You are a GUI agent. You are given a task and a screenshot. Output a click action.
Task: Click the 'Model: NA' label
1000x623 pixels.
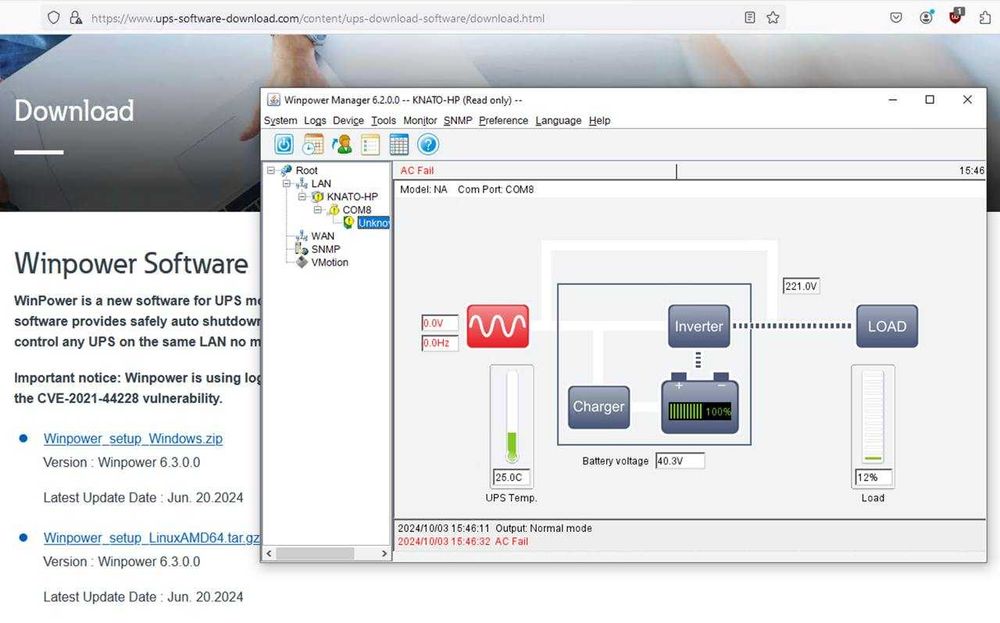pos(423,189)
